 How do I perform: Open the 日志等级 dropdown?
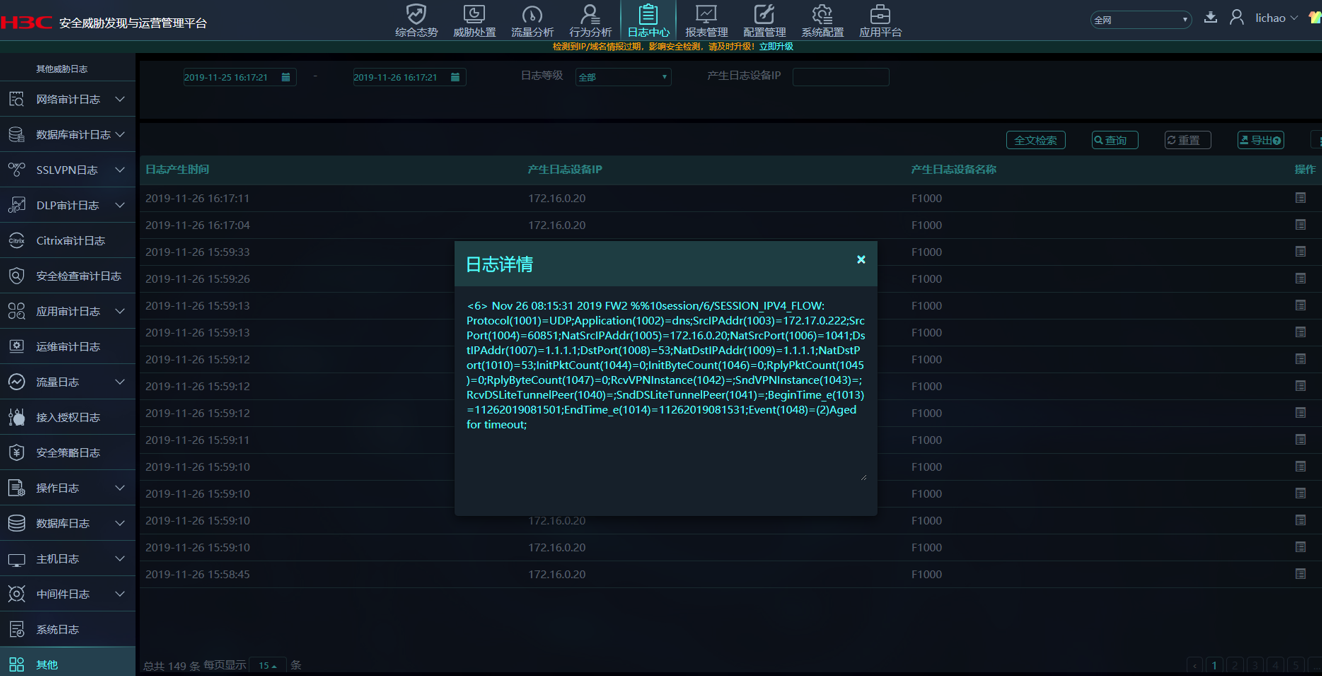tap(622, 77)
